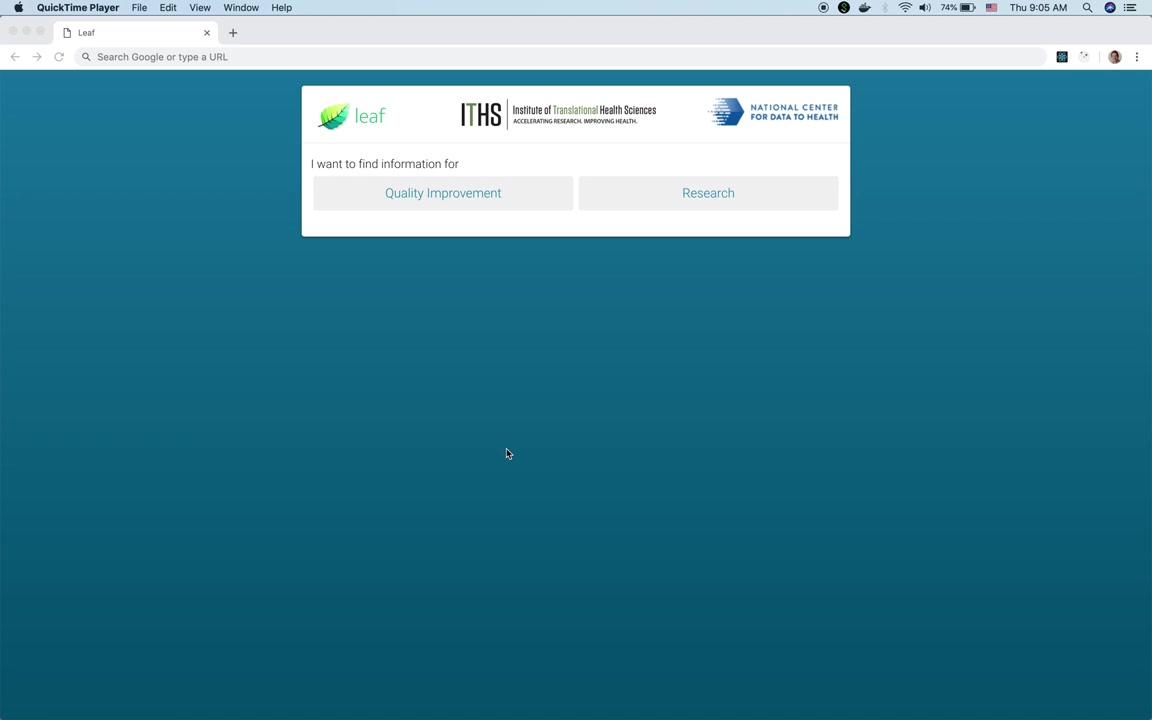Open the Apple menu
This screenshot has height=720, width=1152.
coord(18,7)
